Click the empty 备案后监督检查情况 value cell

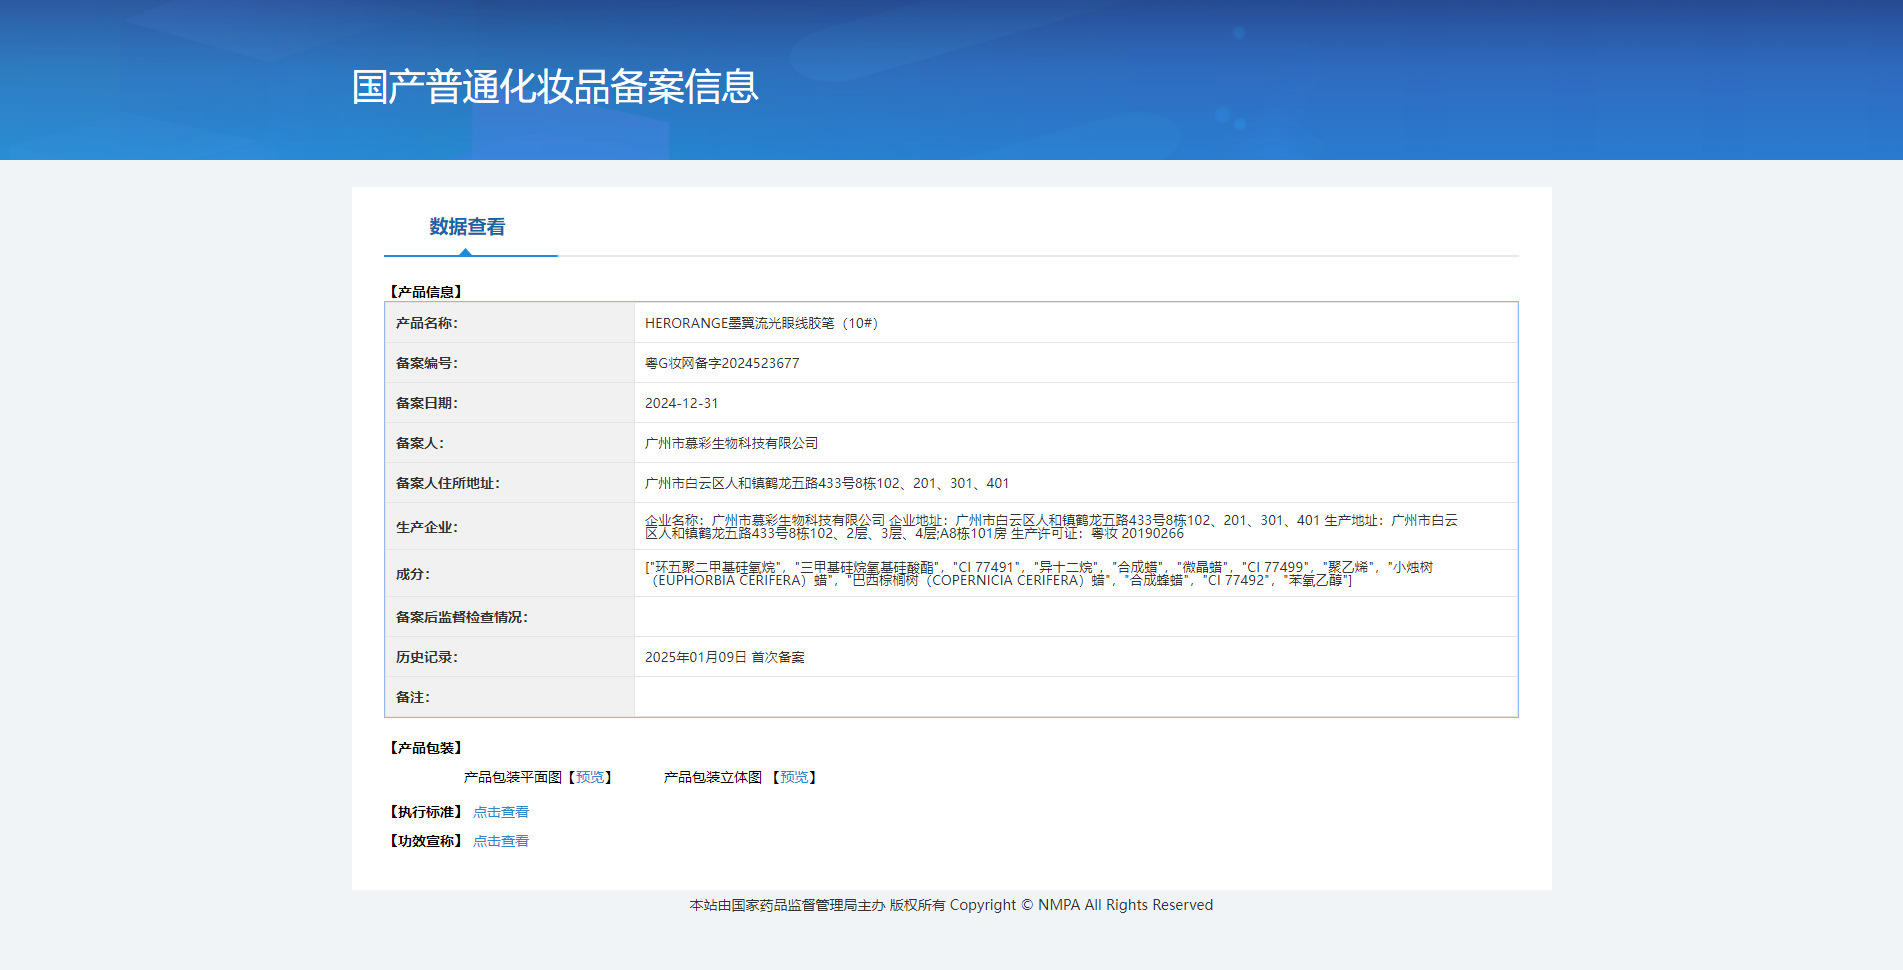point(1075,617)
